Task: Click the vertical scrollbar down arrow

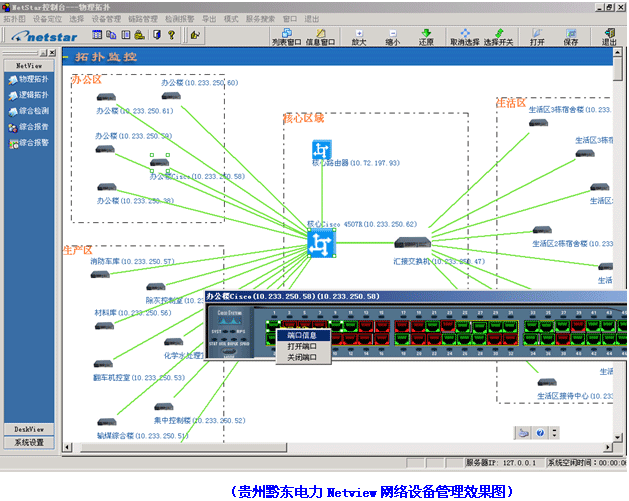Action: pyautogui.click(x=617, y=437)
